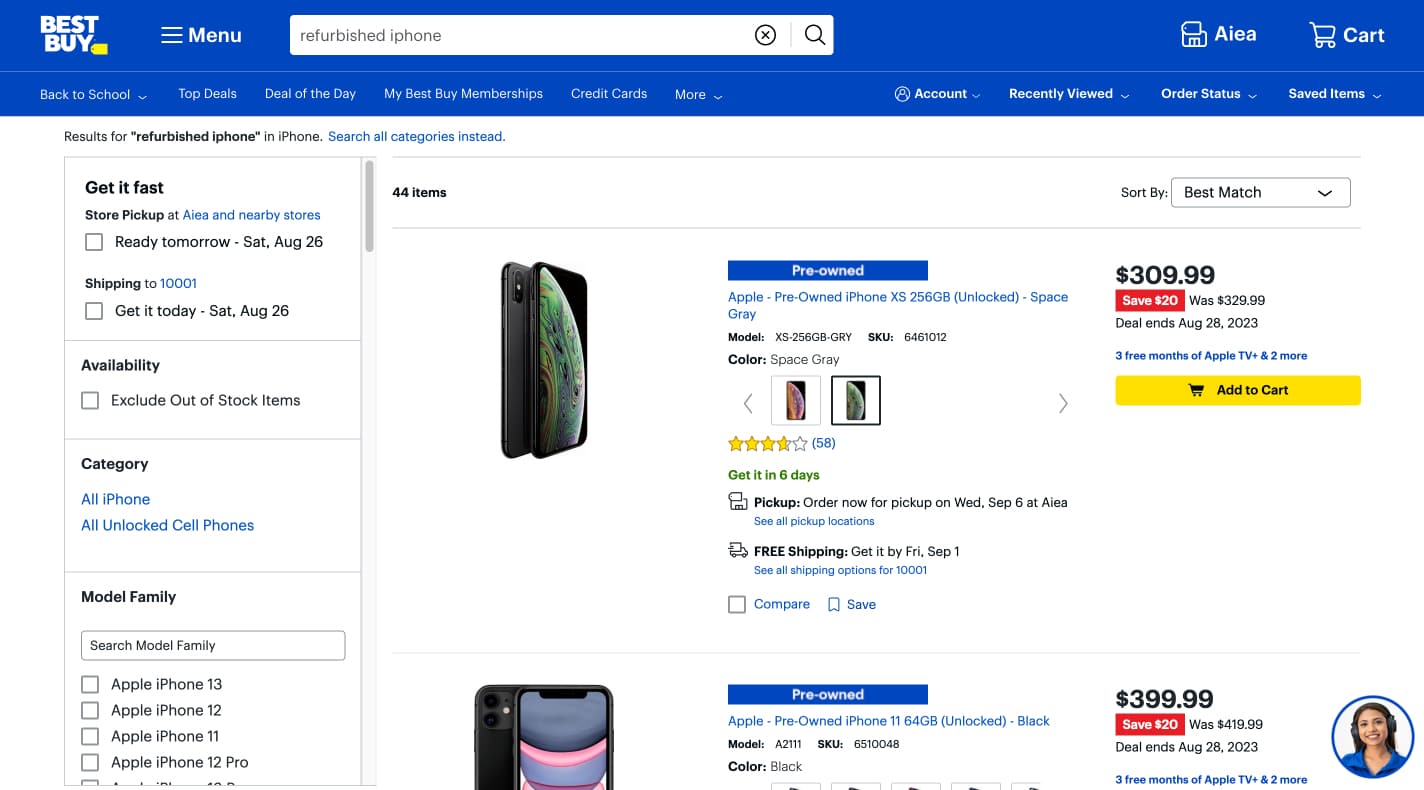Expand the Account dropdown
Screen dimensions: 1424x790
tap(937, 94)
